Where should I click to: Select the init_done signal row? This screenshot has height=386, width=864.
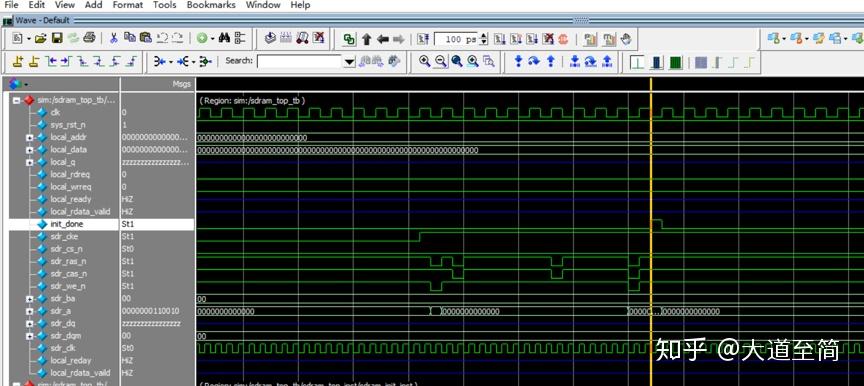tap(101, 224)
